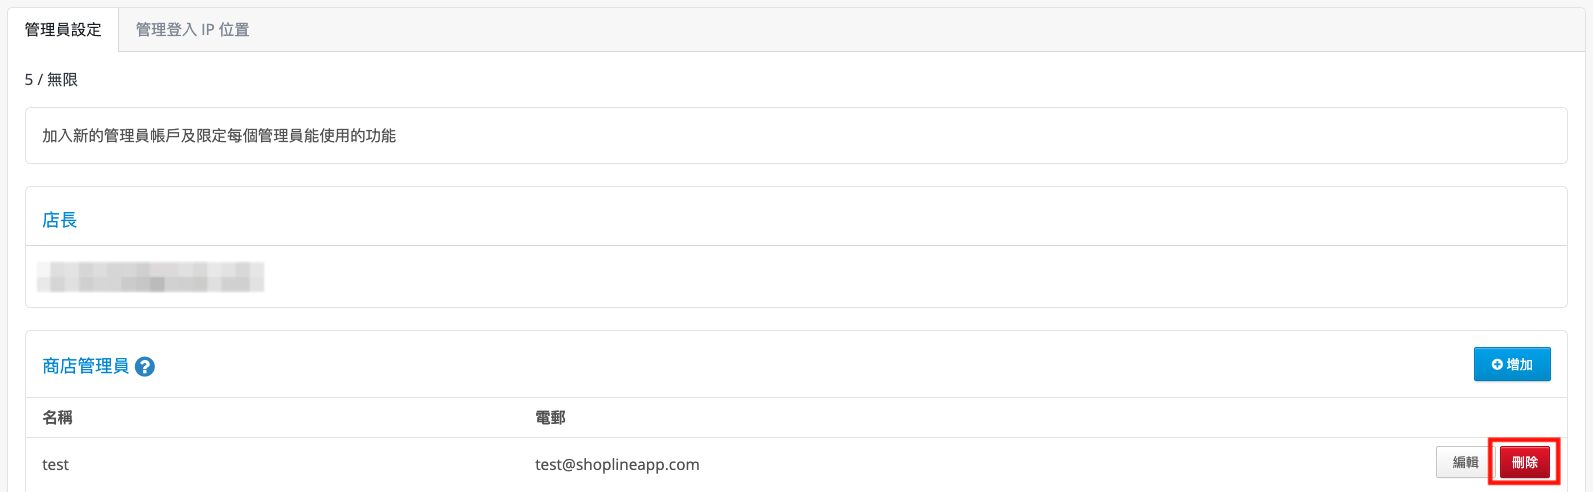
Task: Switch to the 管理員設定 tab
Action: 63,29
